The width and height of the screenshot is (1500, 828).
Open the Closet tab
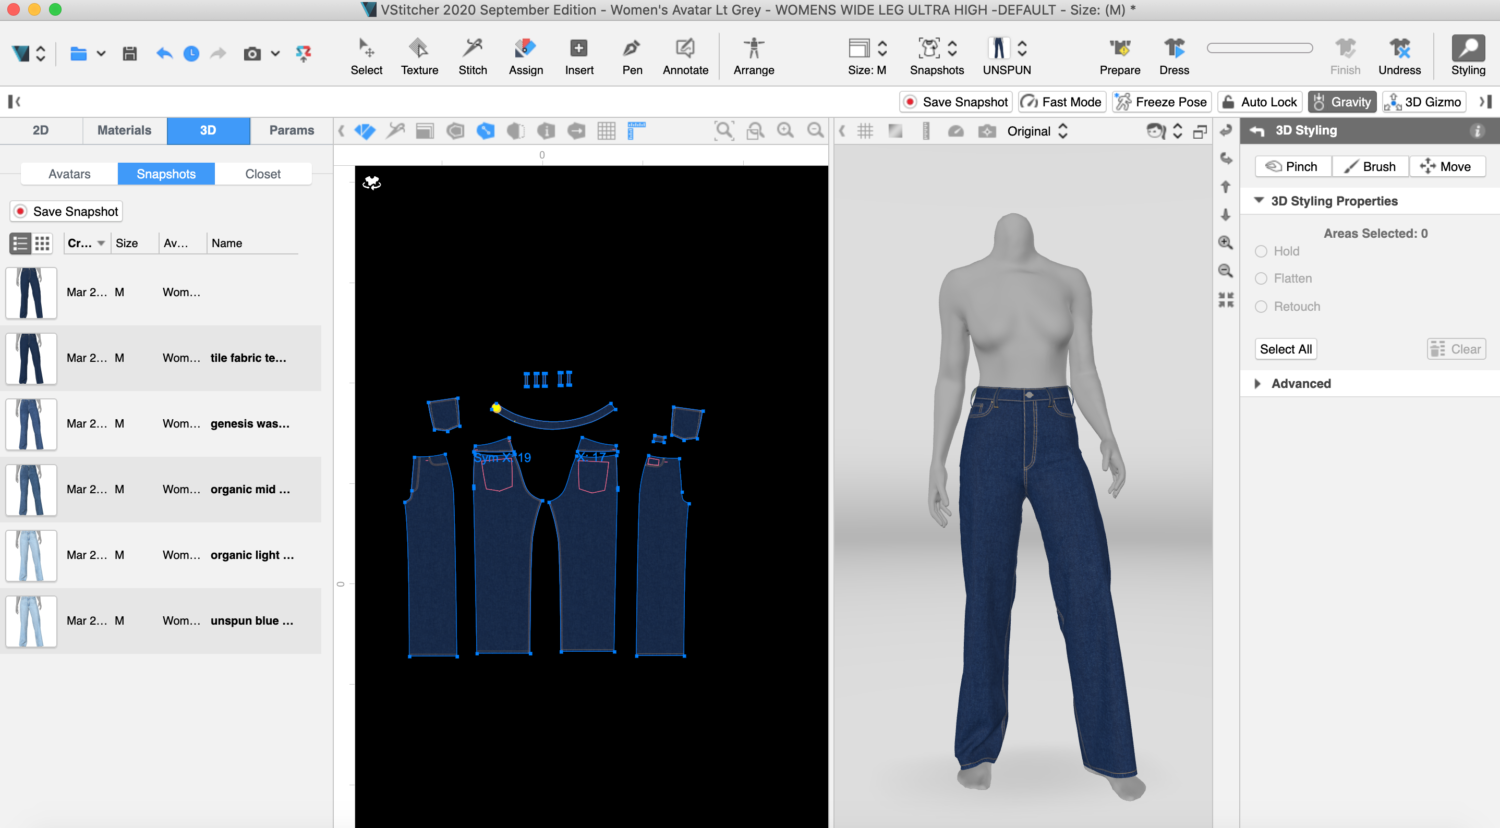point(263,174)
